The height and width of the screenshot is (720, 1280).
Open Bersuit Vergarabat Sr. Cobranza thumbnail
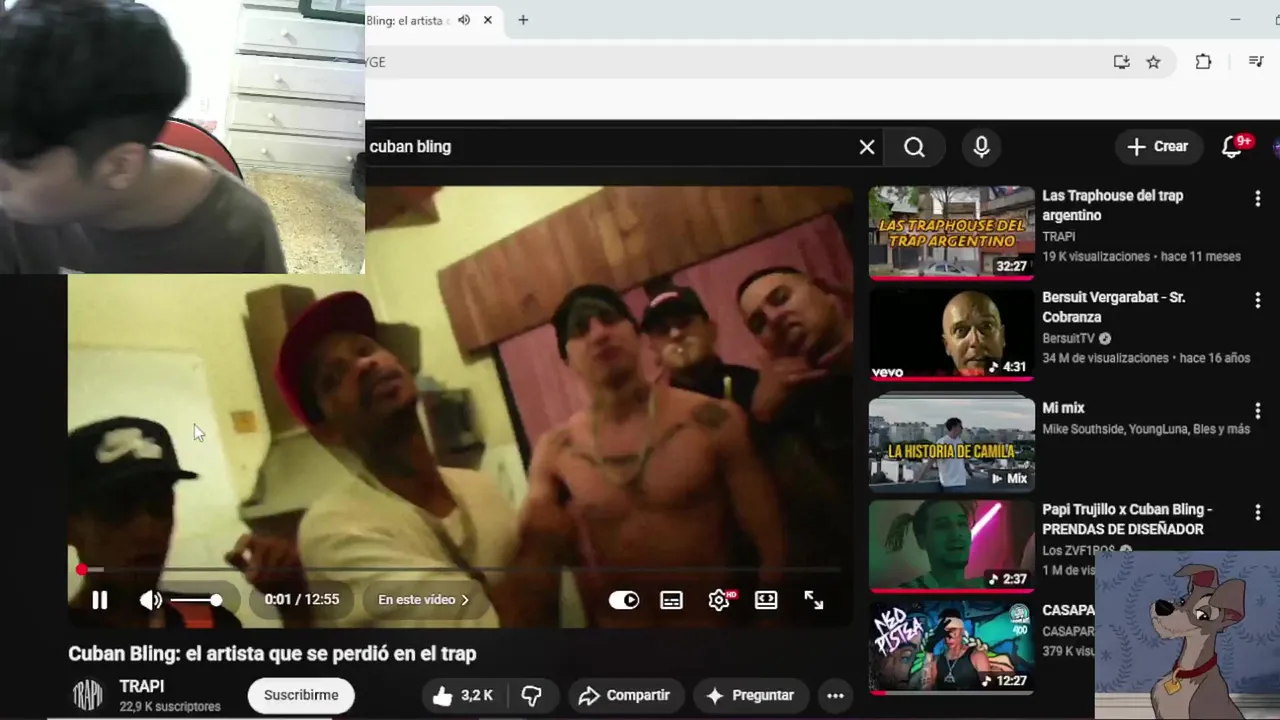(951, 334)
